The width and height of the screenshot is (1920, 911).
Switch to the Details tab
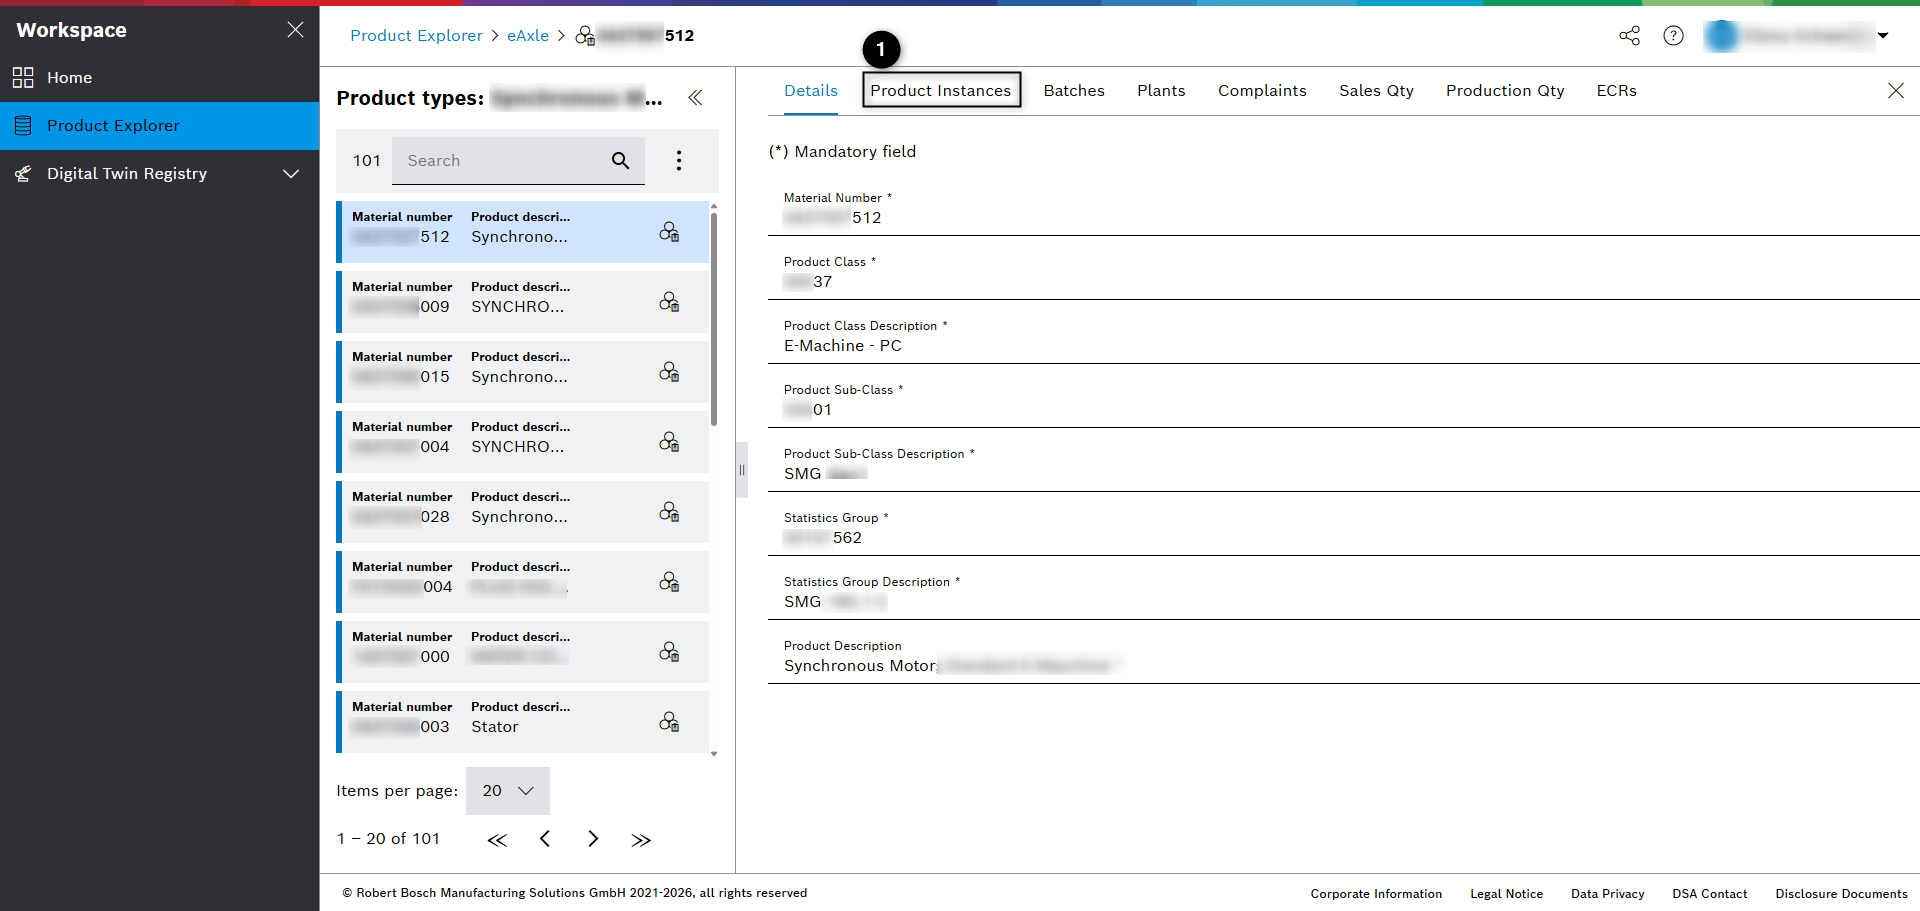(x=811, y=91)
